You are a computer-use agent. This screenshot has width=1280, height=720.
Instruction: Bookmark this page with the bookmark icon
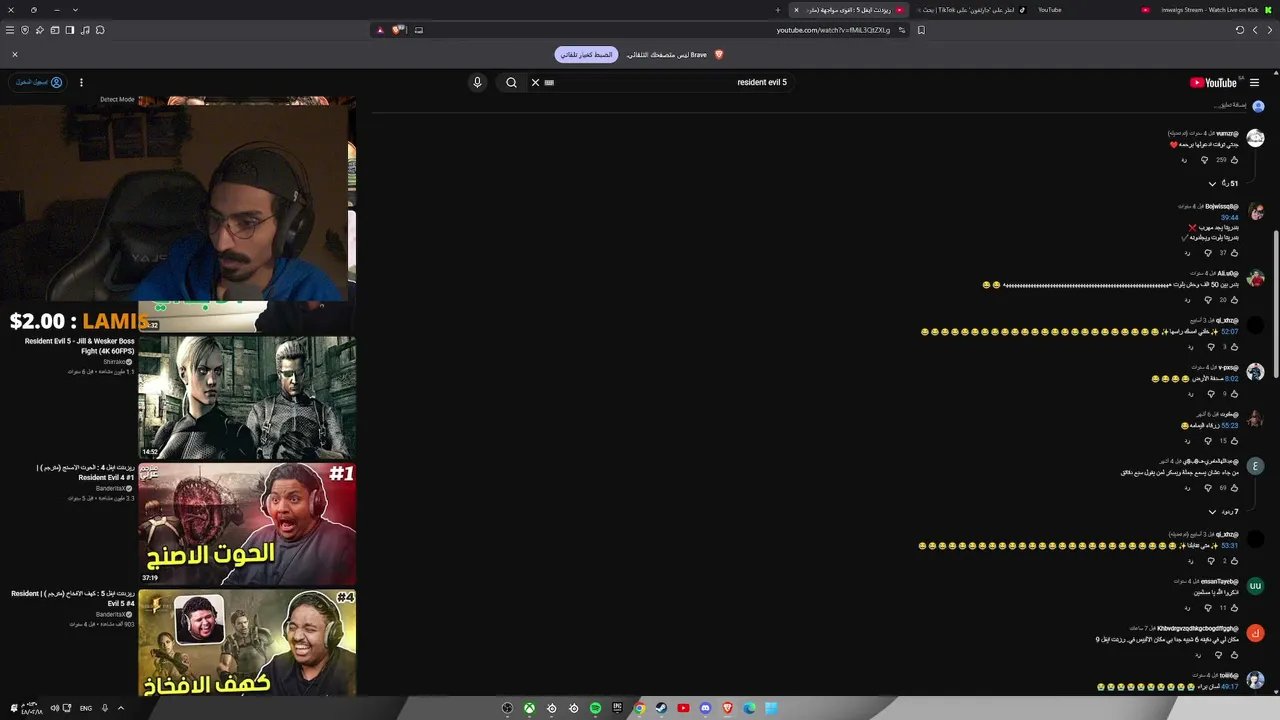point(921,30)
